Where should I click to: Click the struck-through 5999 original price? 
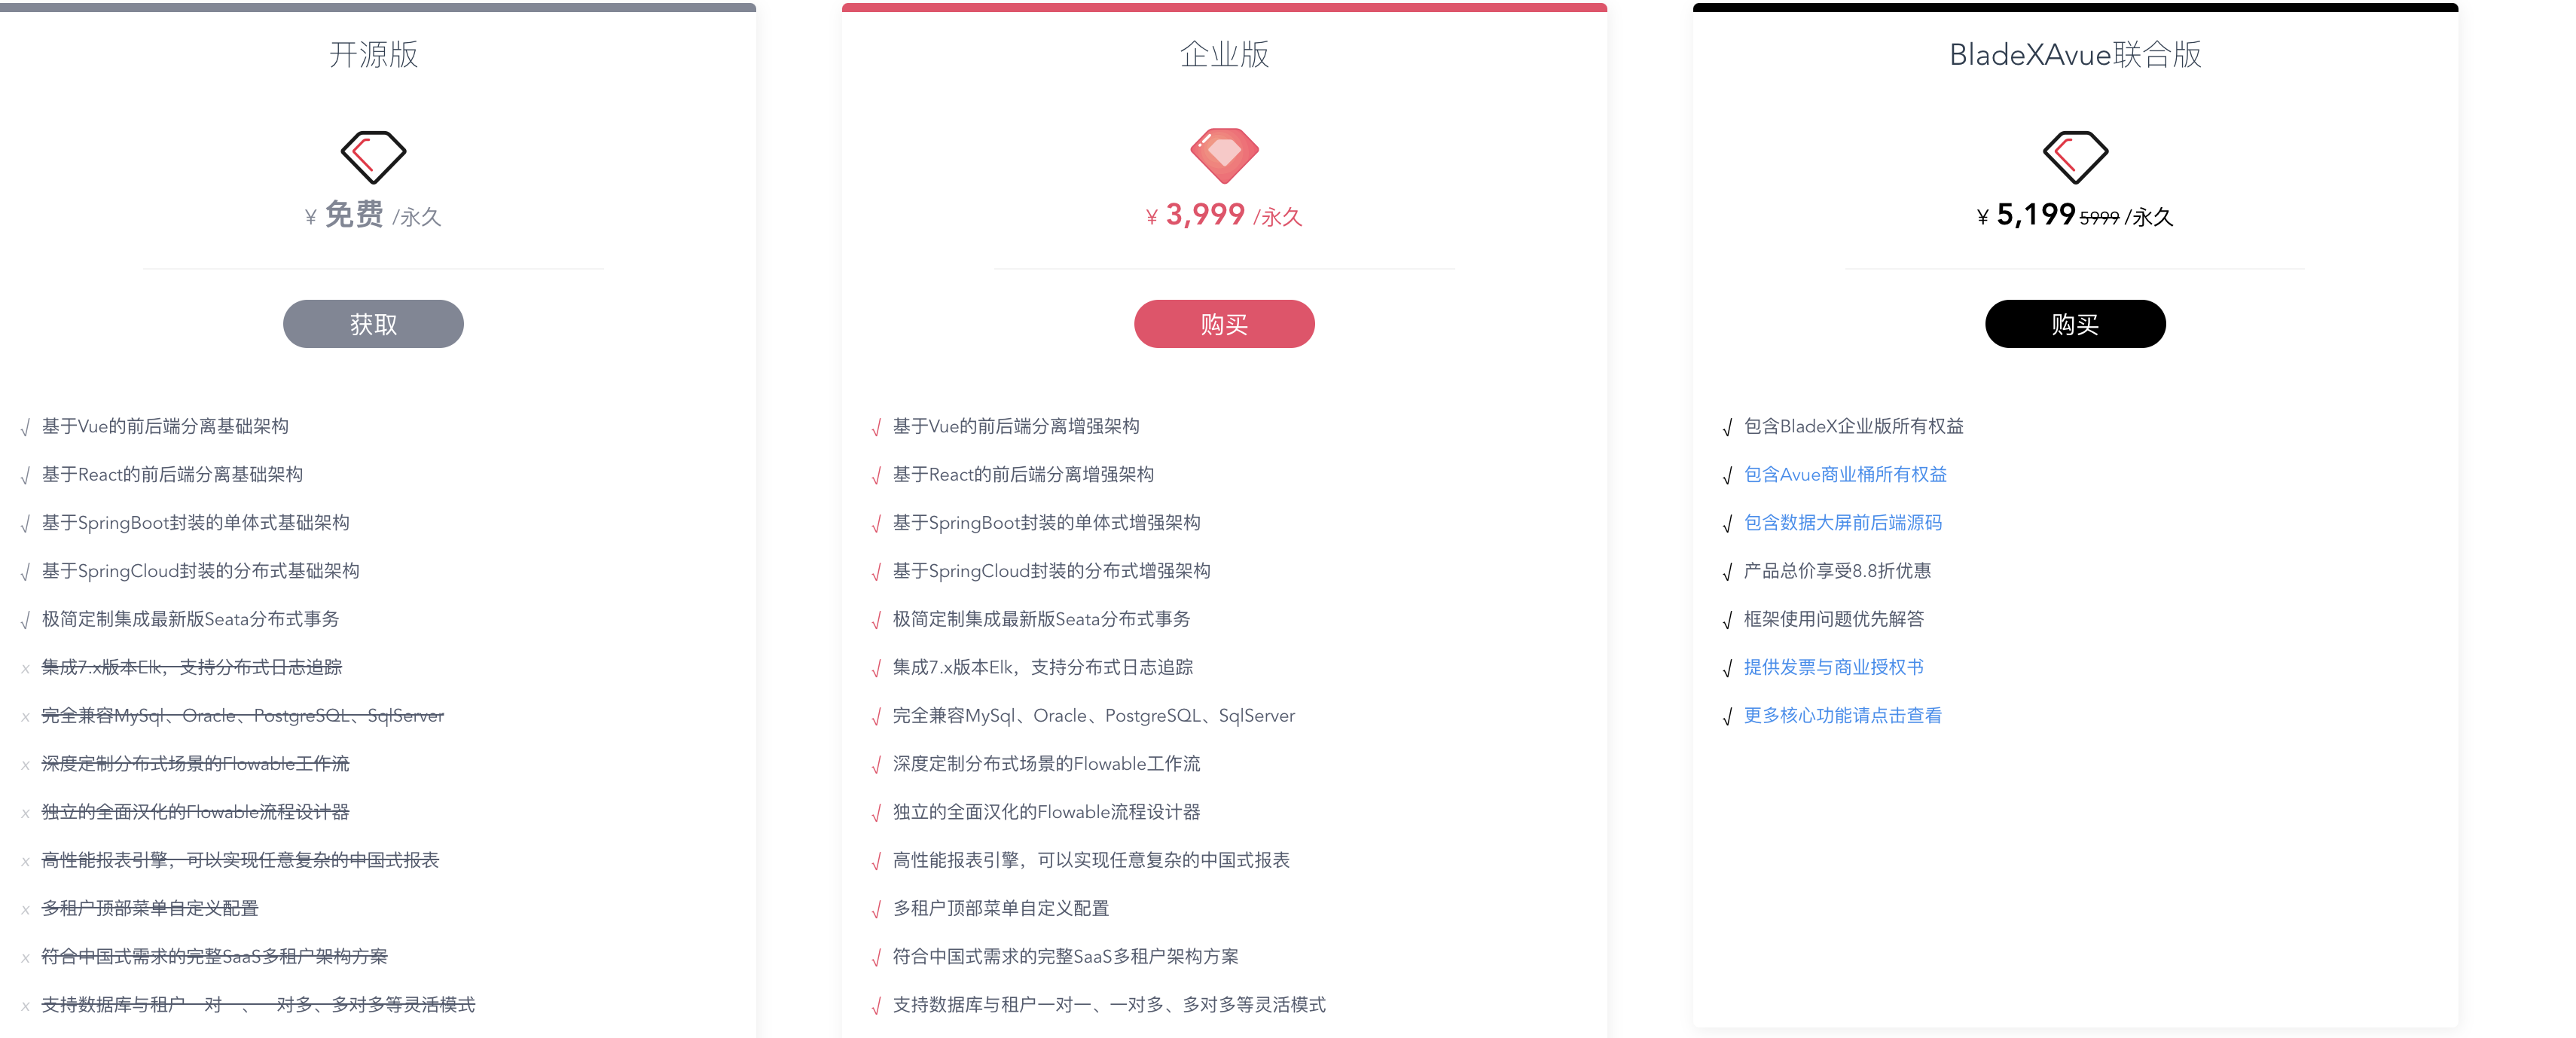tap(2099, 218)
